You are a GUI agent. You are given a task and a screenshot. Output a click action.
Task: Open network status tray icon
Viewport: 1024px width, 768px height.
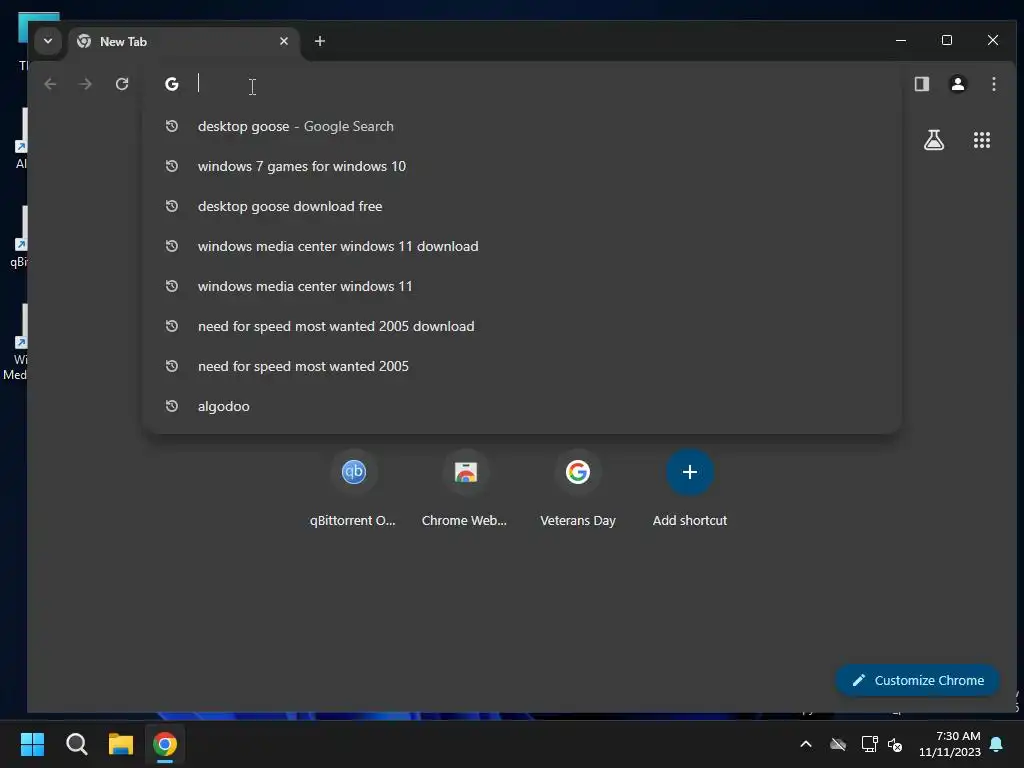pos(869,744)
